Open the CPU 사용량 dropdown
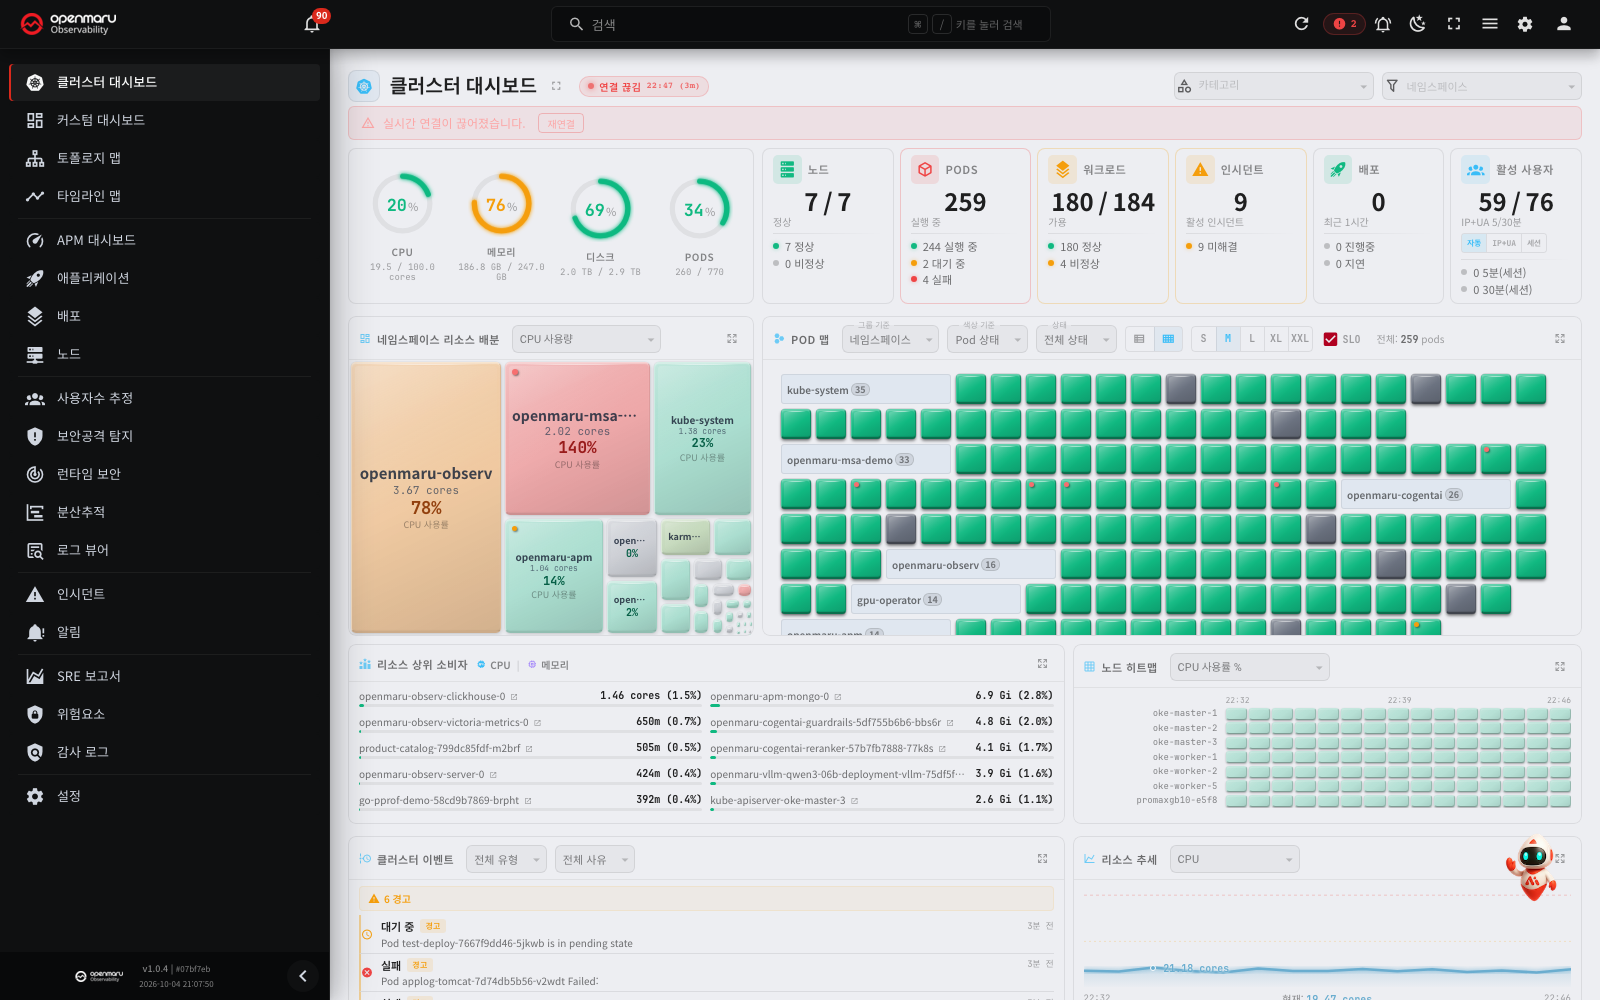The height and width of the screenshot is (1000, 1600). 586,339
